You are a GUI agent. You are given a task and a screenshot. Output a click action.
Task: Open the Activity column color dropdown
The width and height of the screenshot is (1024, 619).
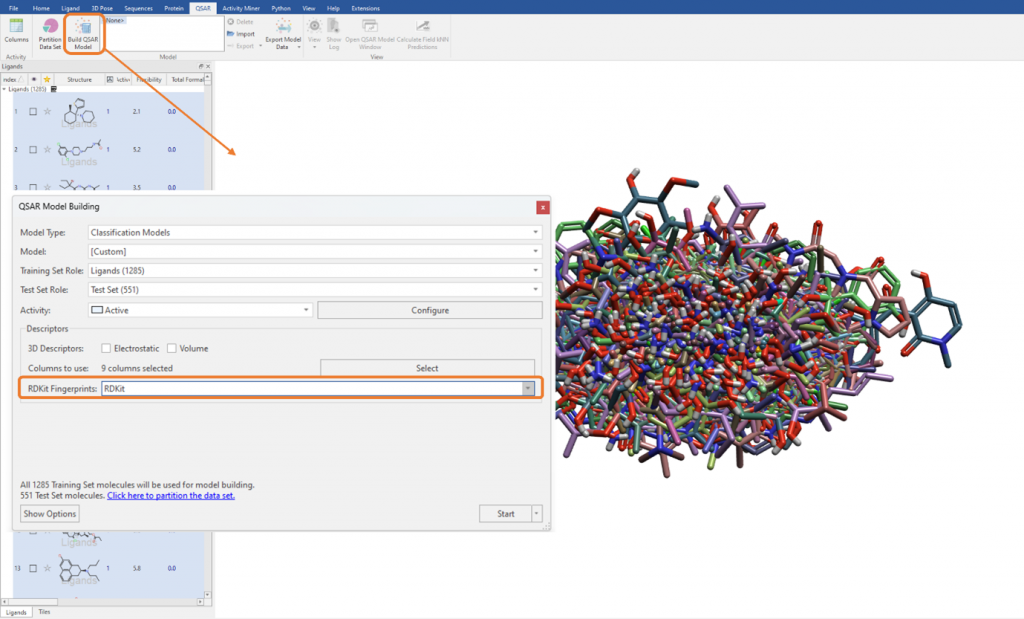pos(200,310)
